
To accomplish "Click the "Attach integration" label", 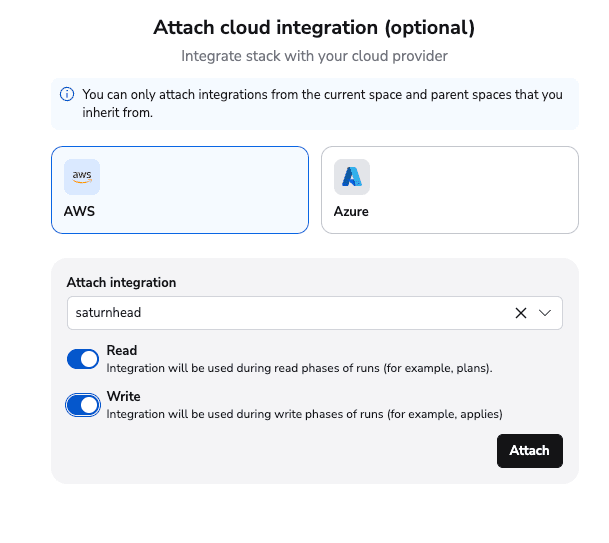I will pos(121,282).
